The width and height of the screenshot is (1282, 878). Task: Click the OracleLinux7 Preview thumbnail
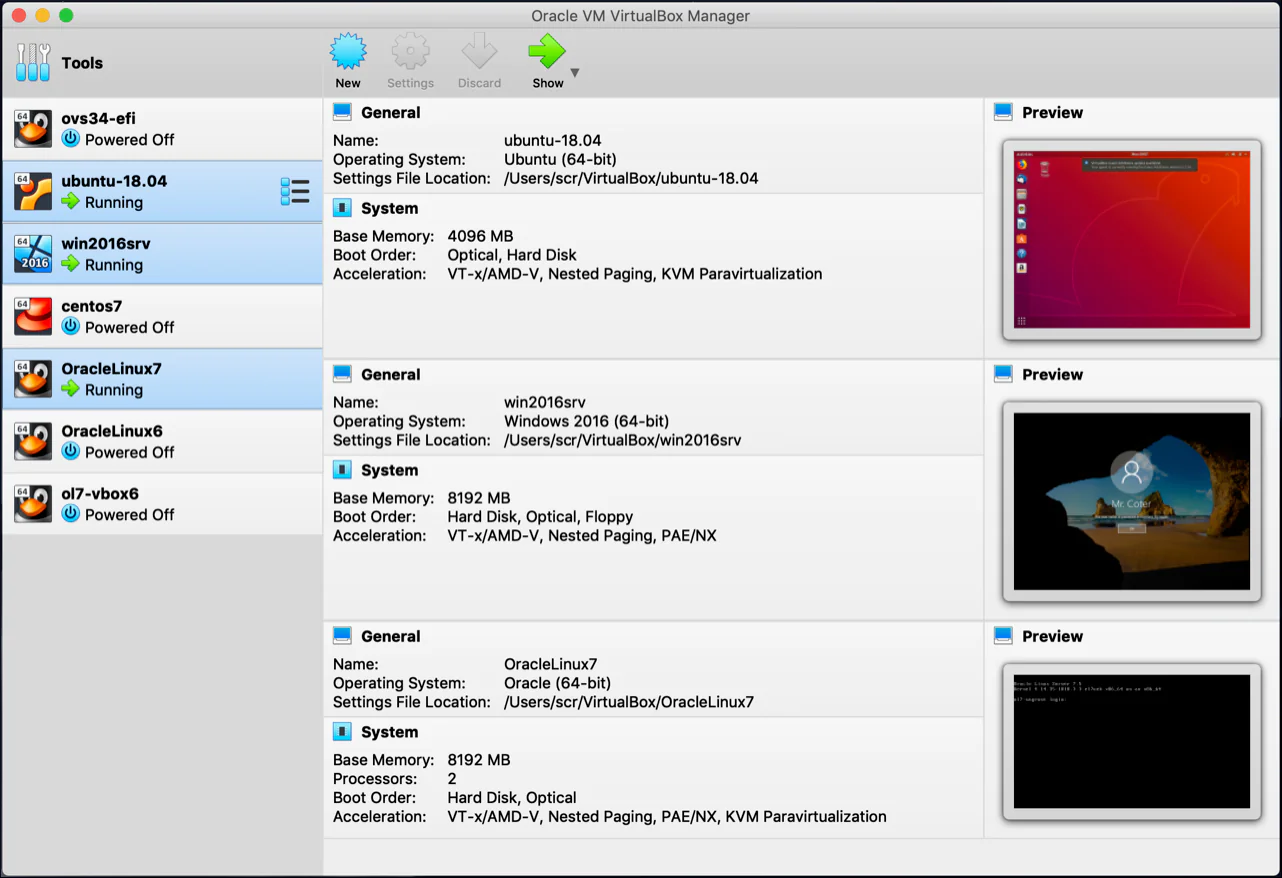pyautogui.click(x=1131, y=741)
